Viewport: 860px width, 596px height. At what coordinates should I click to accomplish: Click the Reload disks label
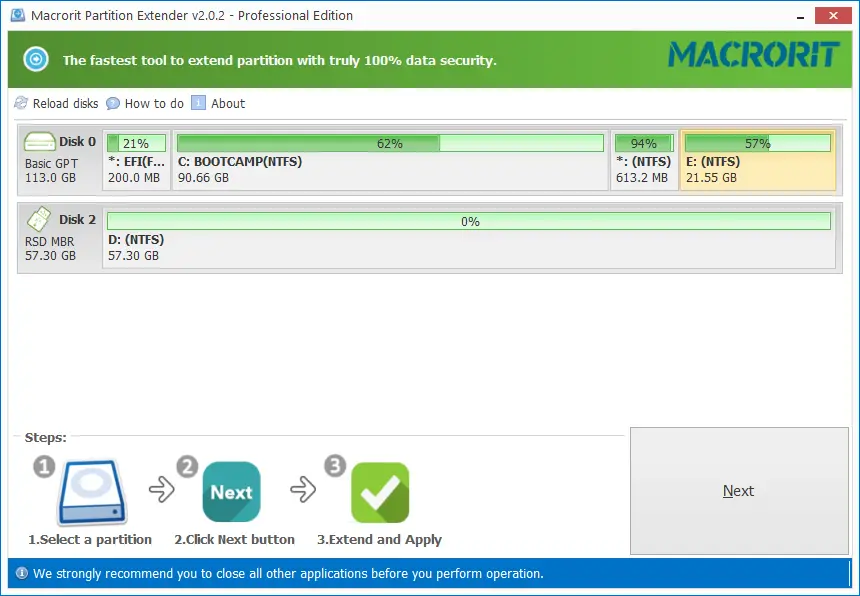click(65, 104)
